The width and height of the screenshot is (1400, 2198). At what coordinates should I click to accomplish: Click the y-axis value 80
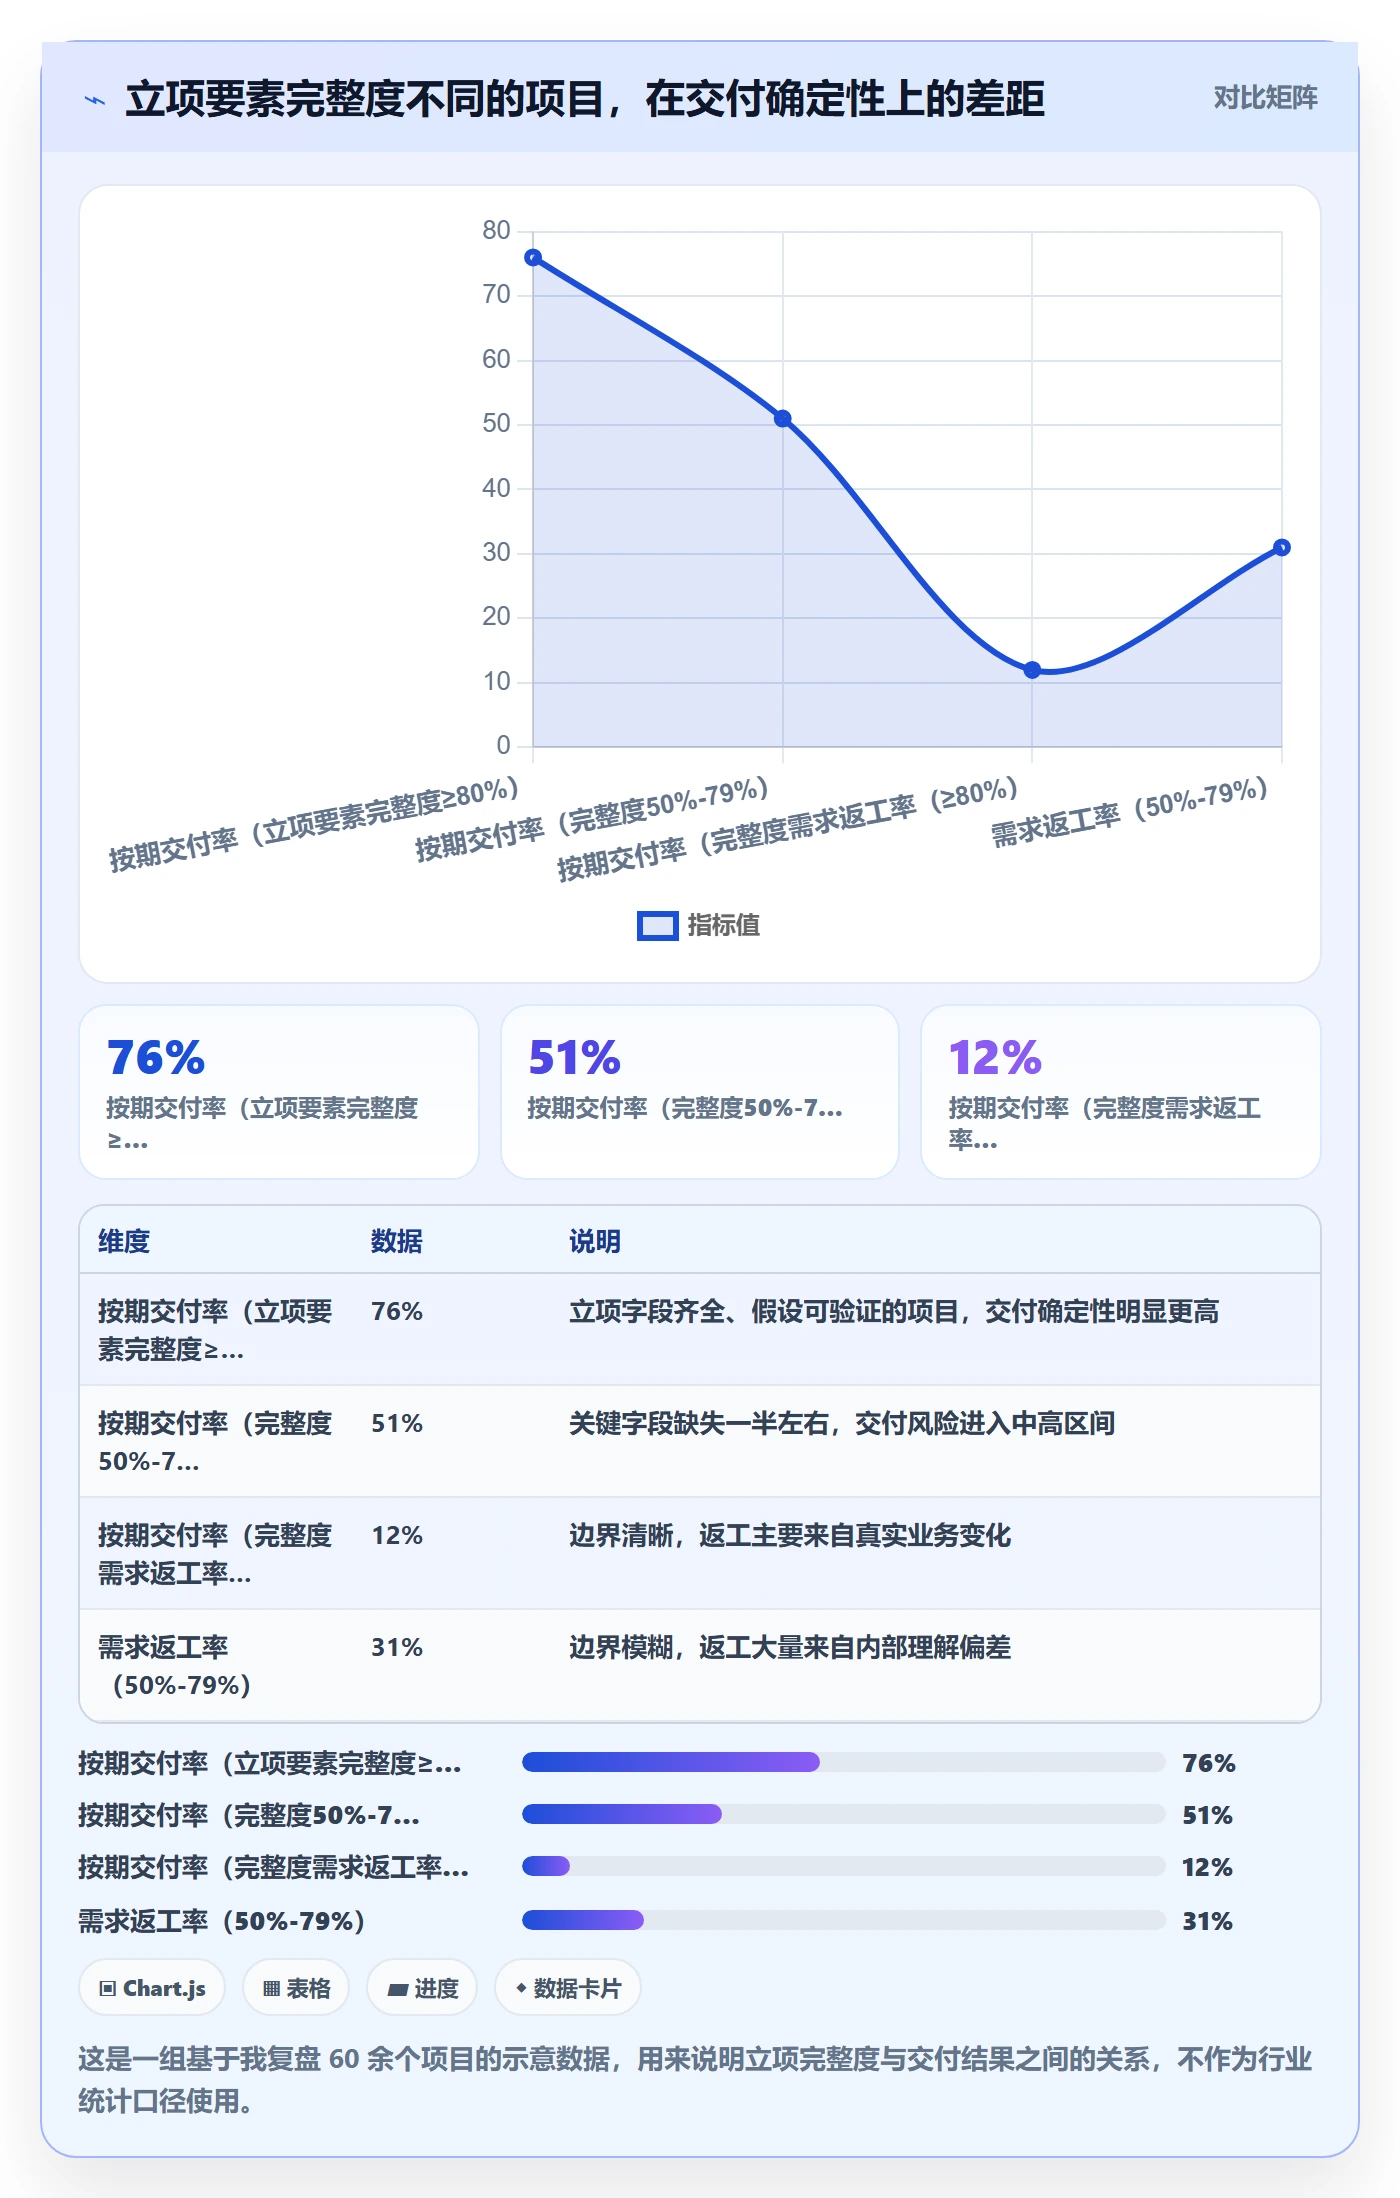[496, 230]
